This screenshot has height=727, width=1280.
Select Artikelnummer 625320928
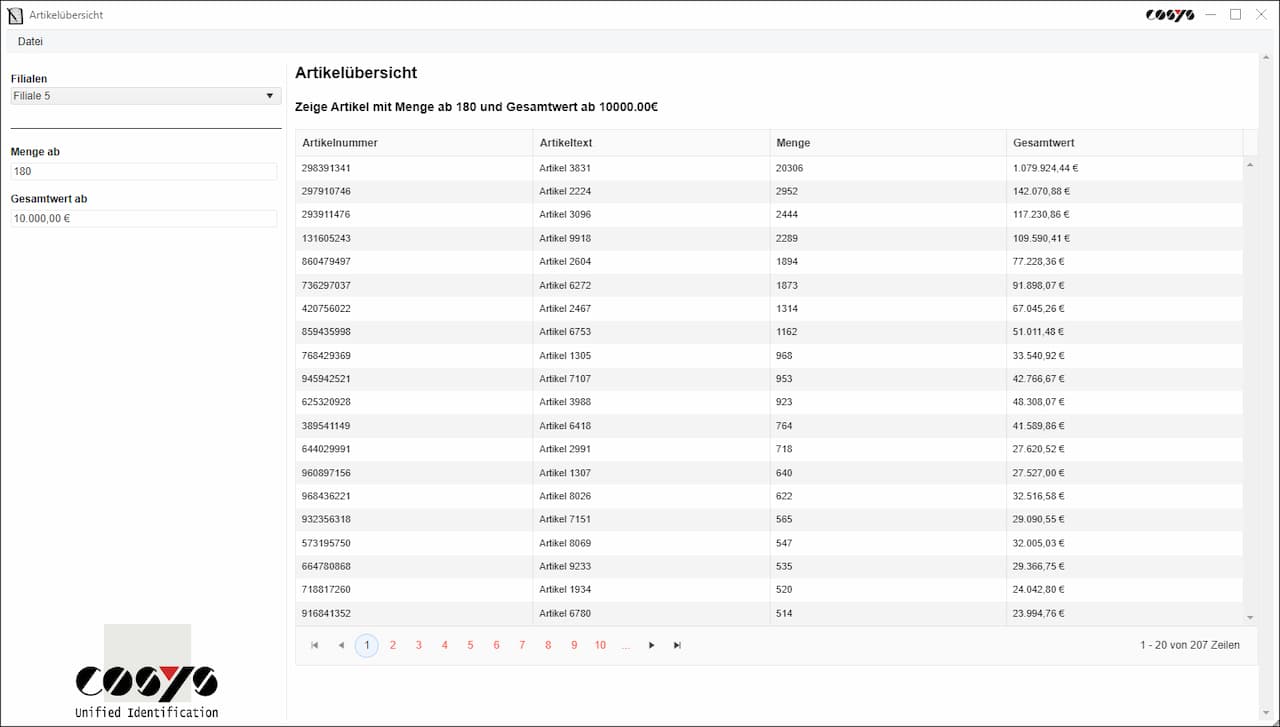click(414, 402)
